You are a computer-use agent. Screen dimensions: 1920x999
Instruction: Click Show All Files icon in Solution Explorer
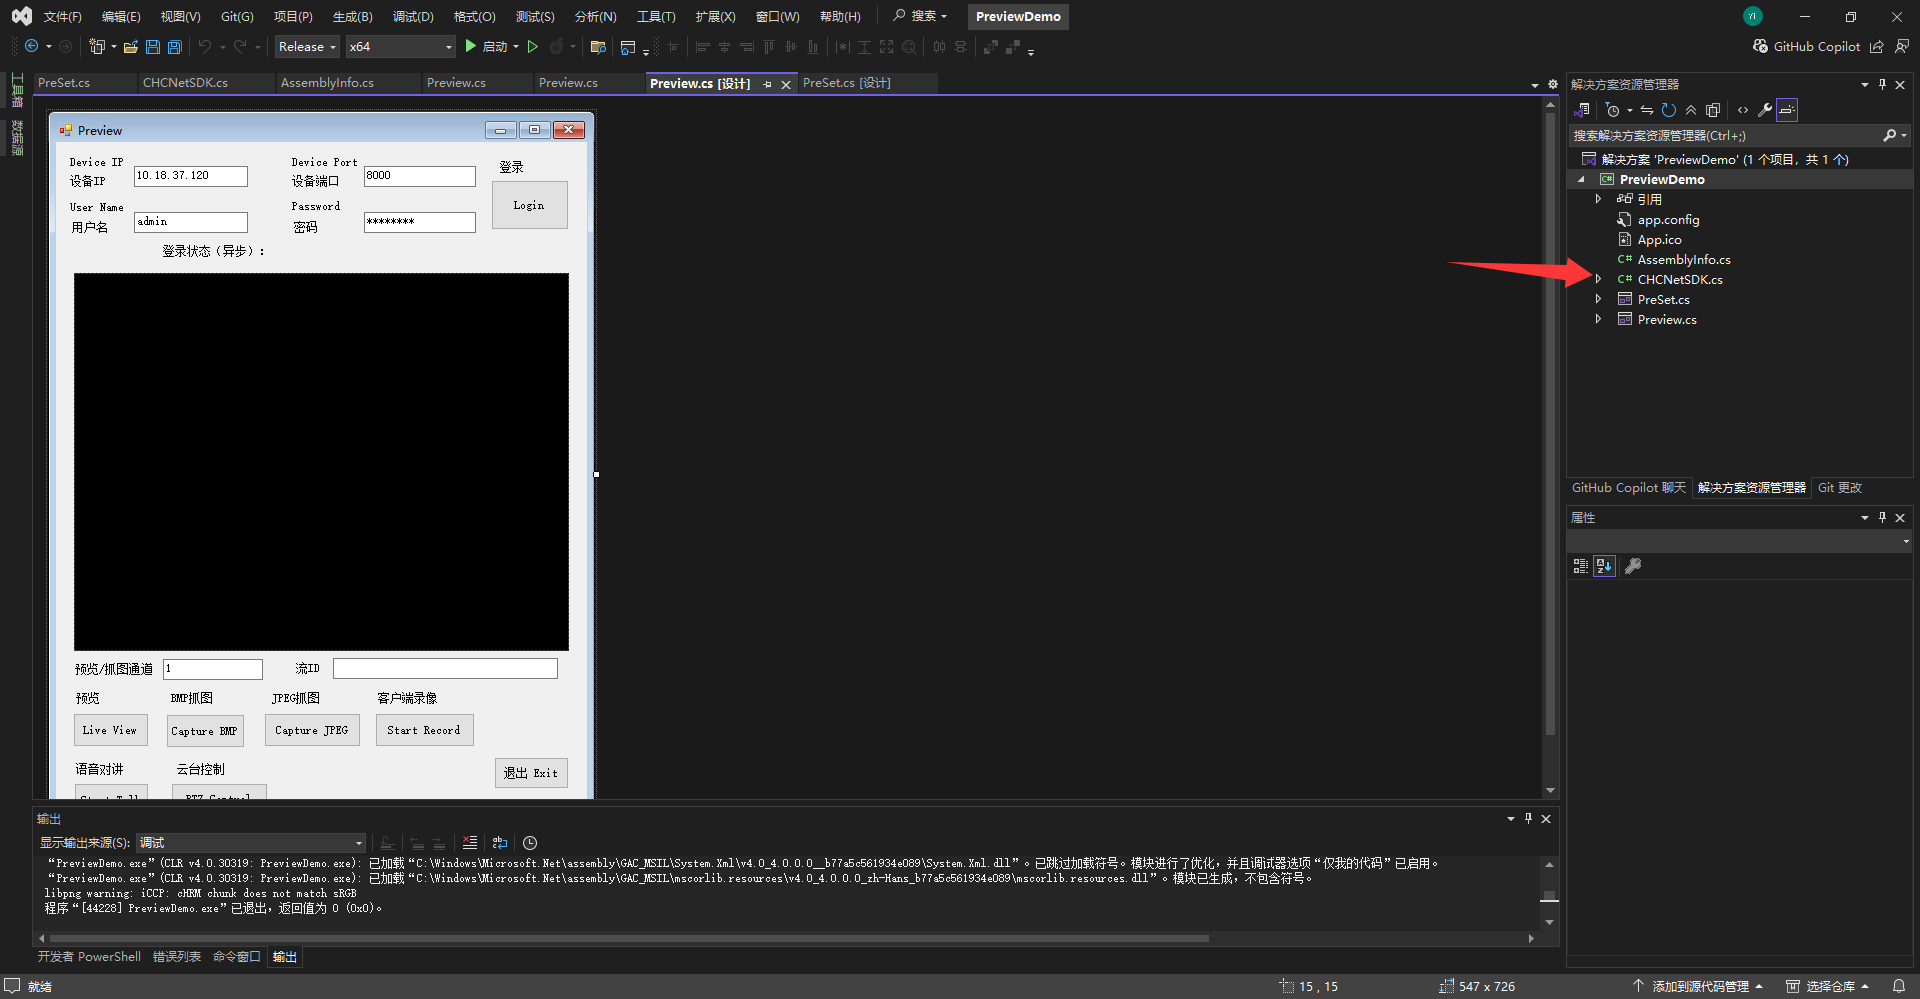pyautogui.click(x=1713, y=110)
